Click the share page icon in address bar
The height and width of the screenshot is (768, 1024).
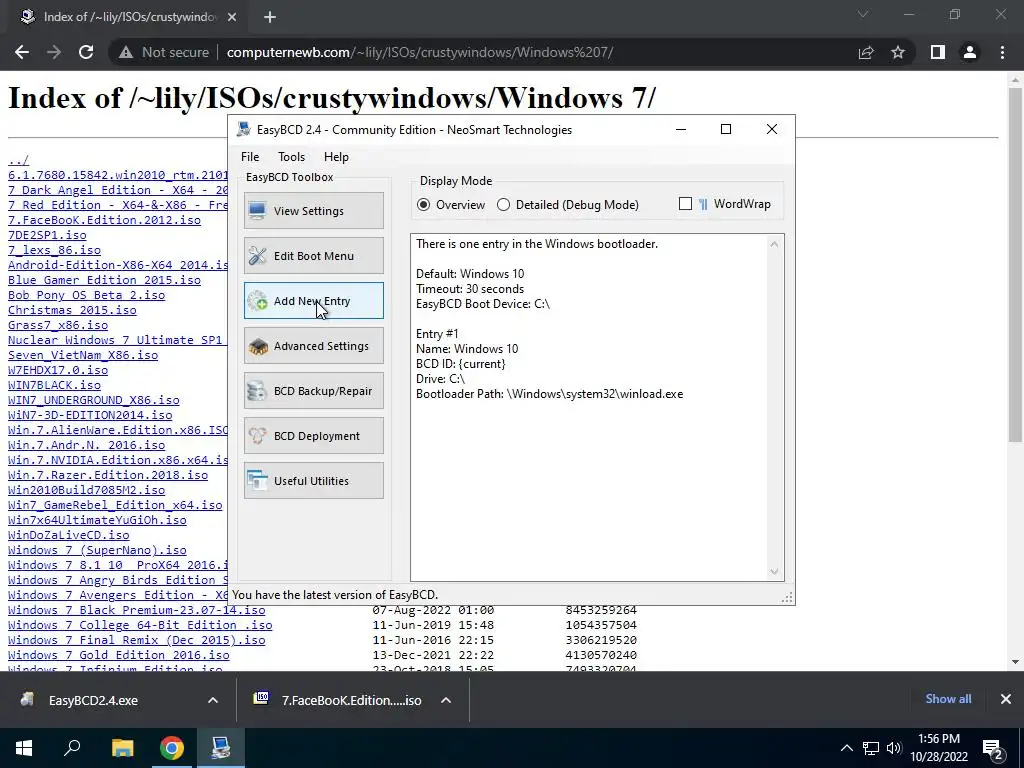[x=866, y=52]
